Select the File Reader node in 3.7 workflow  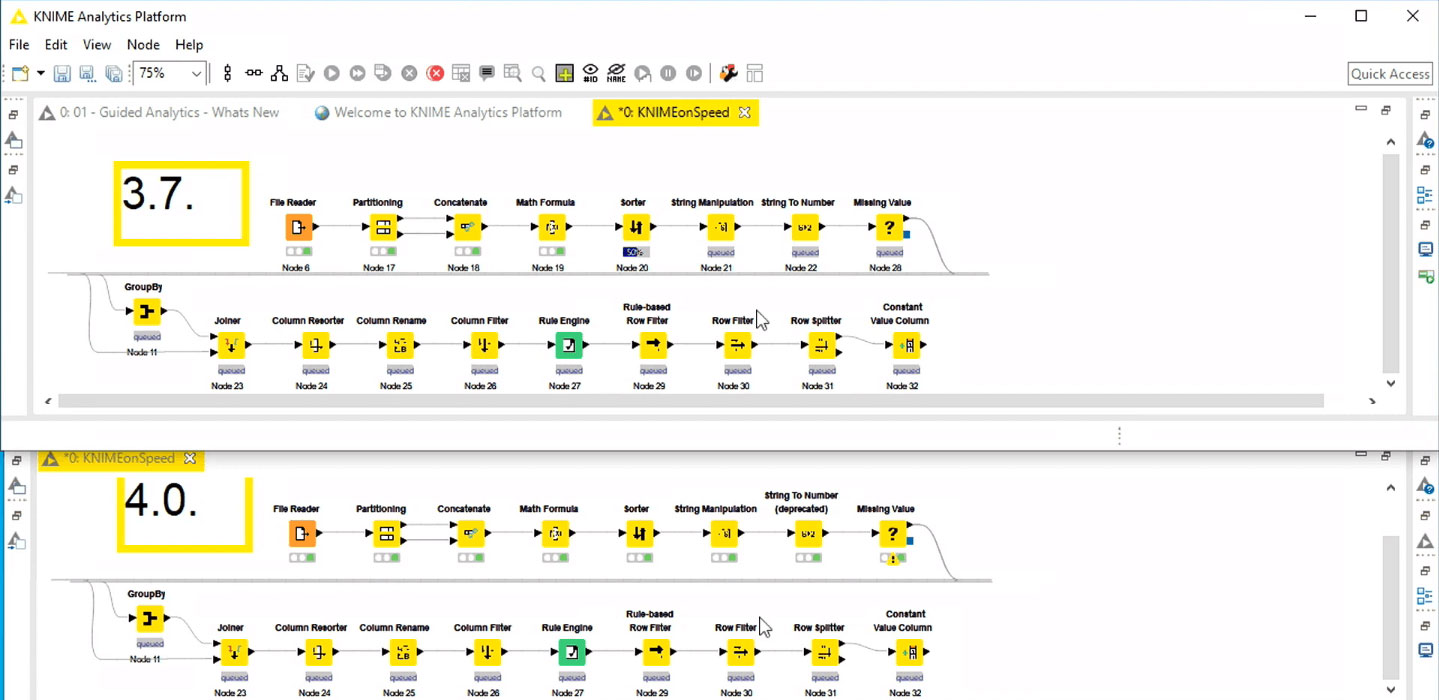[298, 227]
